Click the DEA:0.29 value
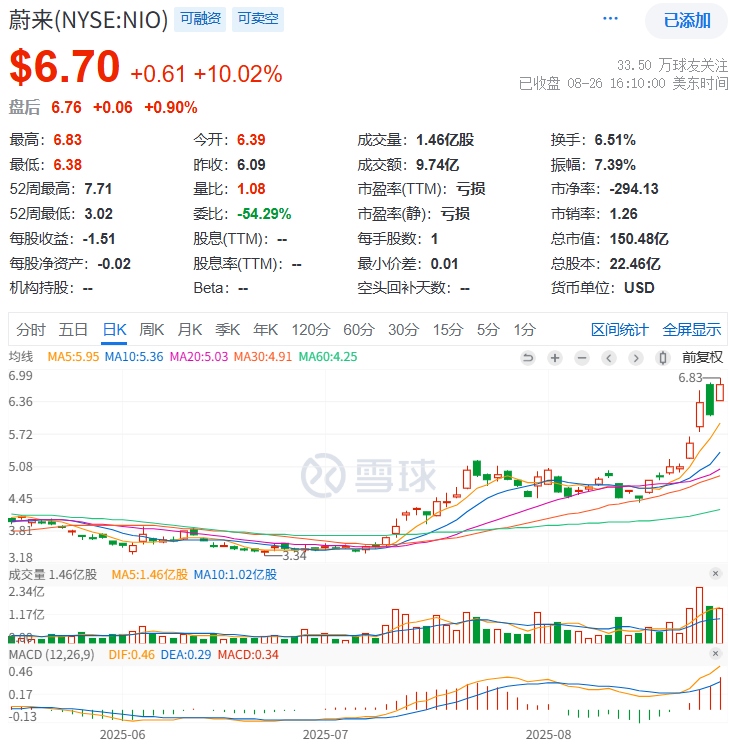The image size is (729, 744). coord(186,655)
